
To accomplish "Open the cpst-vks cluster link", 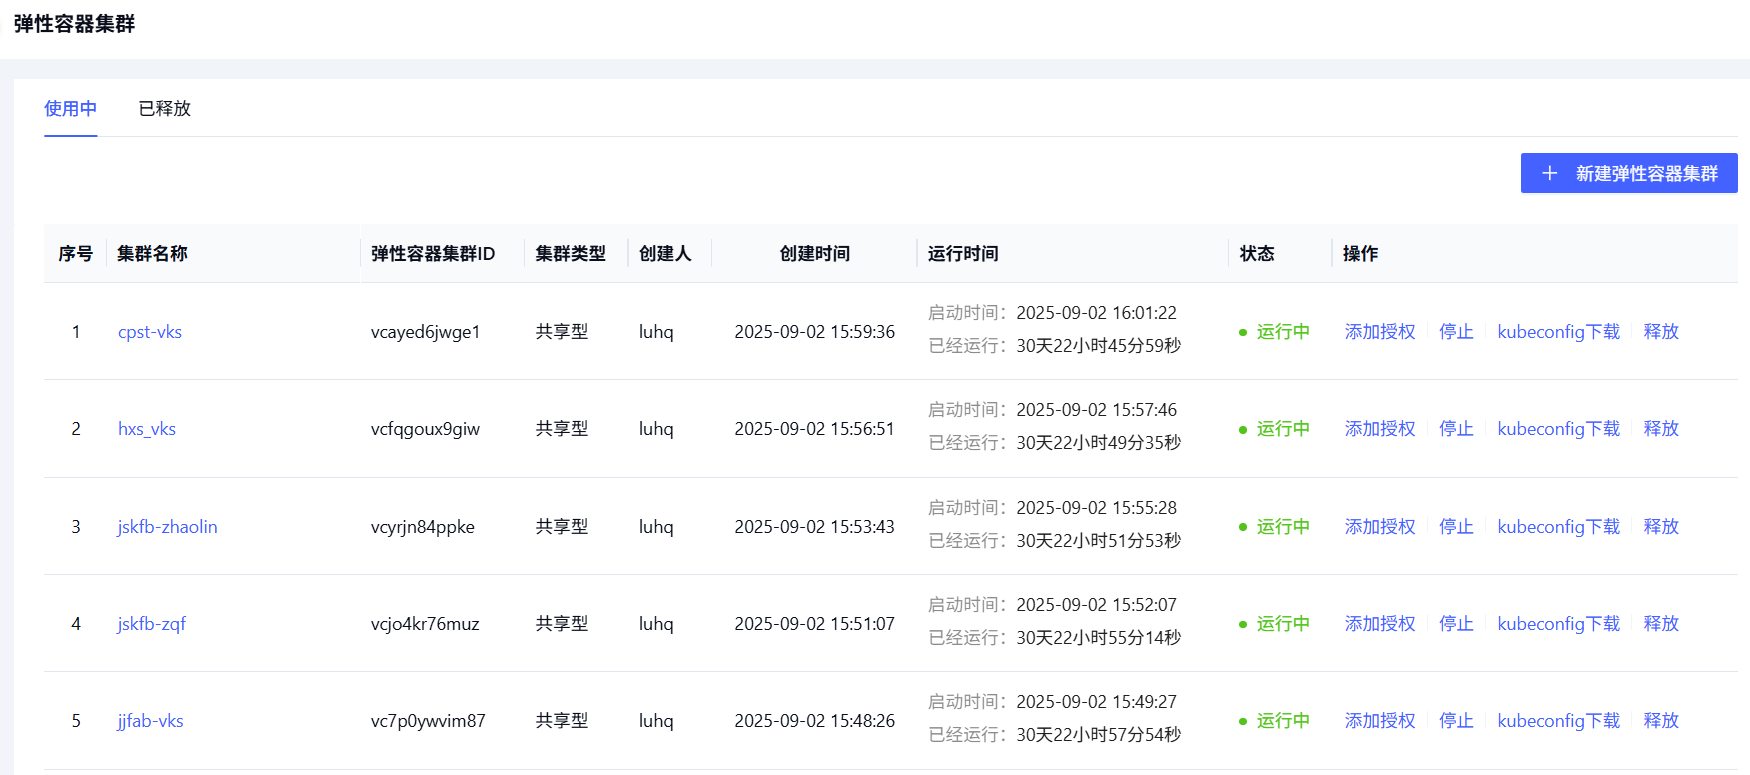I will click(x=150, y=332).
